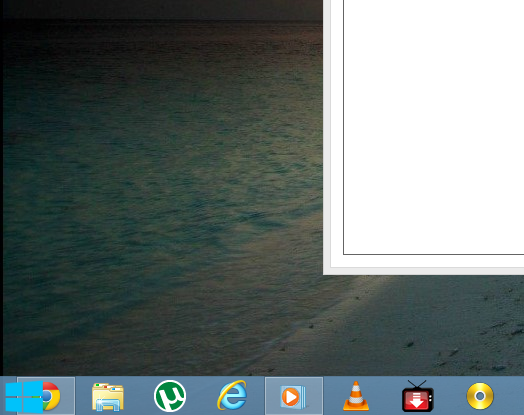Image resolution: width=524 pixels, height=415 pixels.
Task: Open the red TV downloader app icon
Action: pyautogui.click(x=418, y=396)
